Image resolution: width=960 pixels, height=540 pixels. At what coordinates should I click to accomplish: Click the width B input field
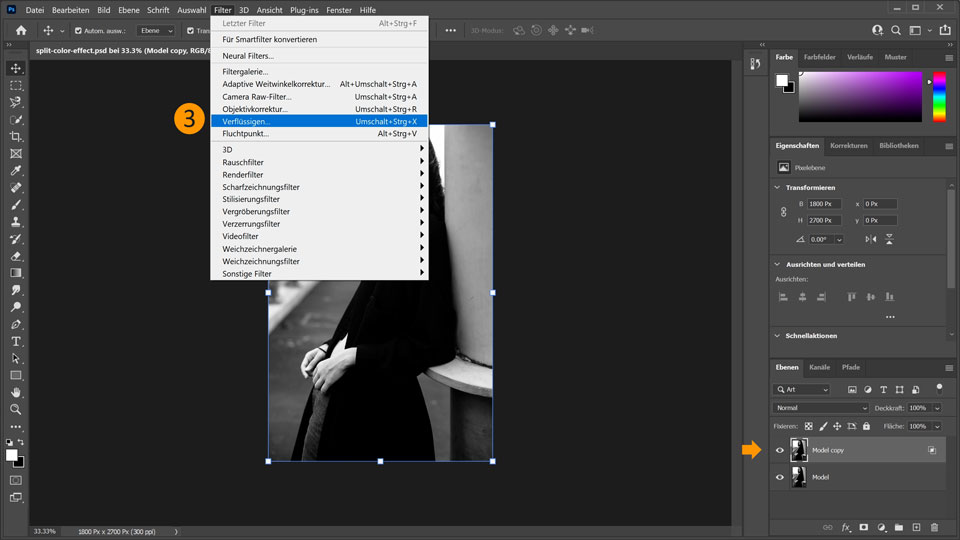(x=824, y=204)
